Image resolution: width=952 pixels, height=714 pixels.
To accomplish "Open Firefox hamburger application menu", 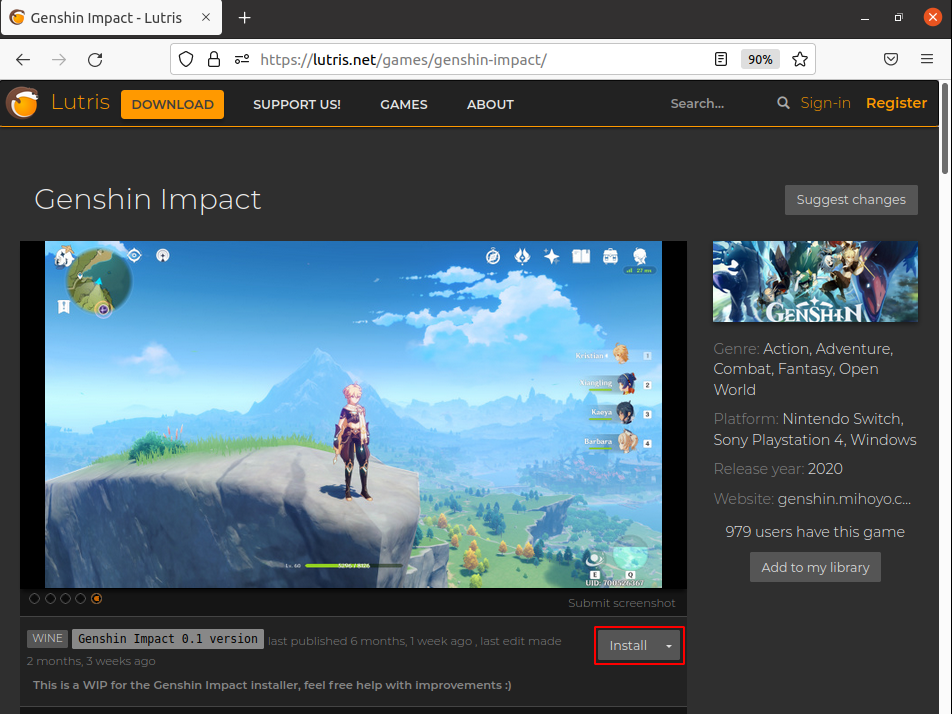I will [929, 60].
